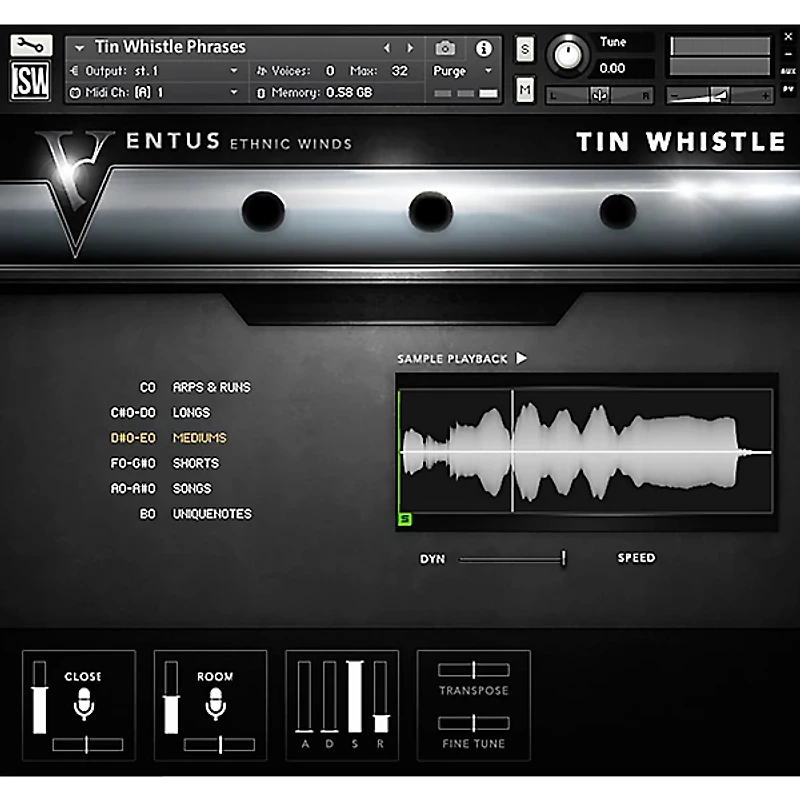
Task: Open instrument options via the wrench icon
Action: pos(31,46)
